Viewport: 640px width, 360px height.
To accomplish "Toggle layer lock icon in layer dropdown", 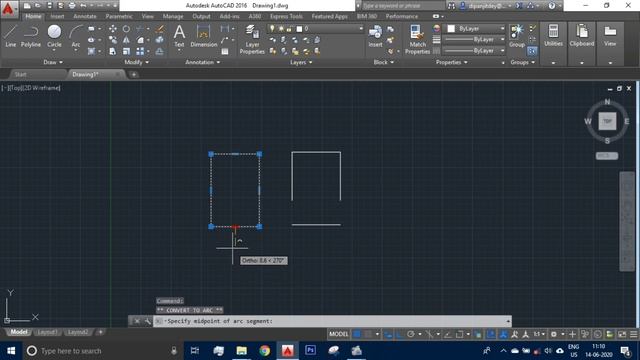I will pyautogui.click(x=289, y=29).
